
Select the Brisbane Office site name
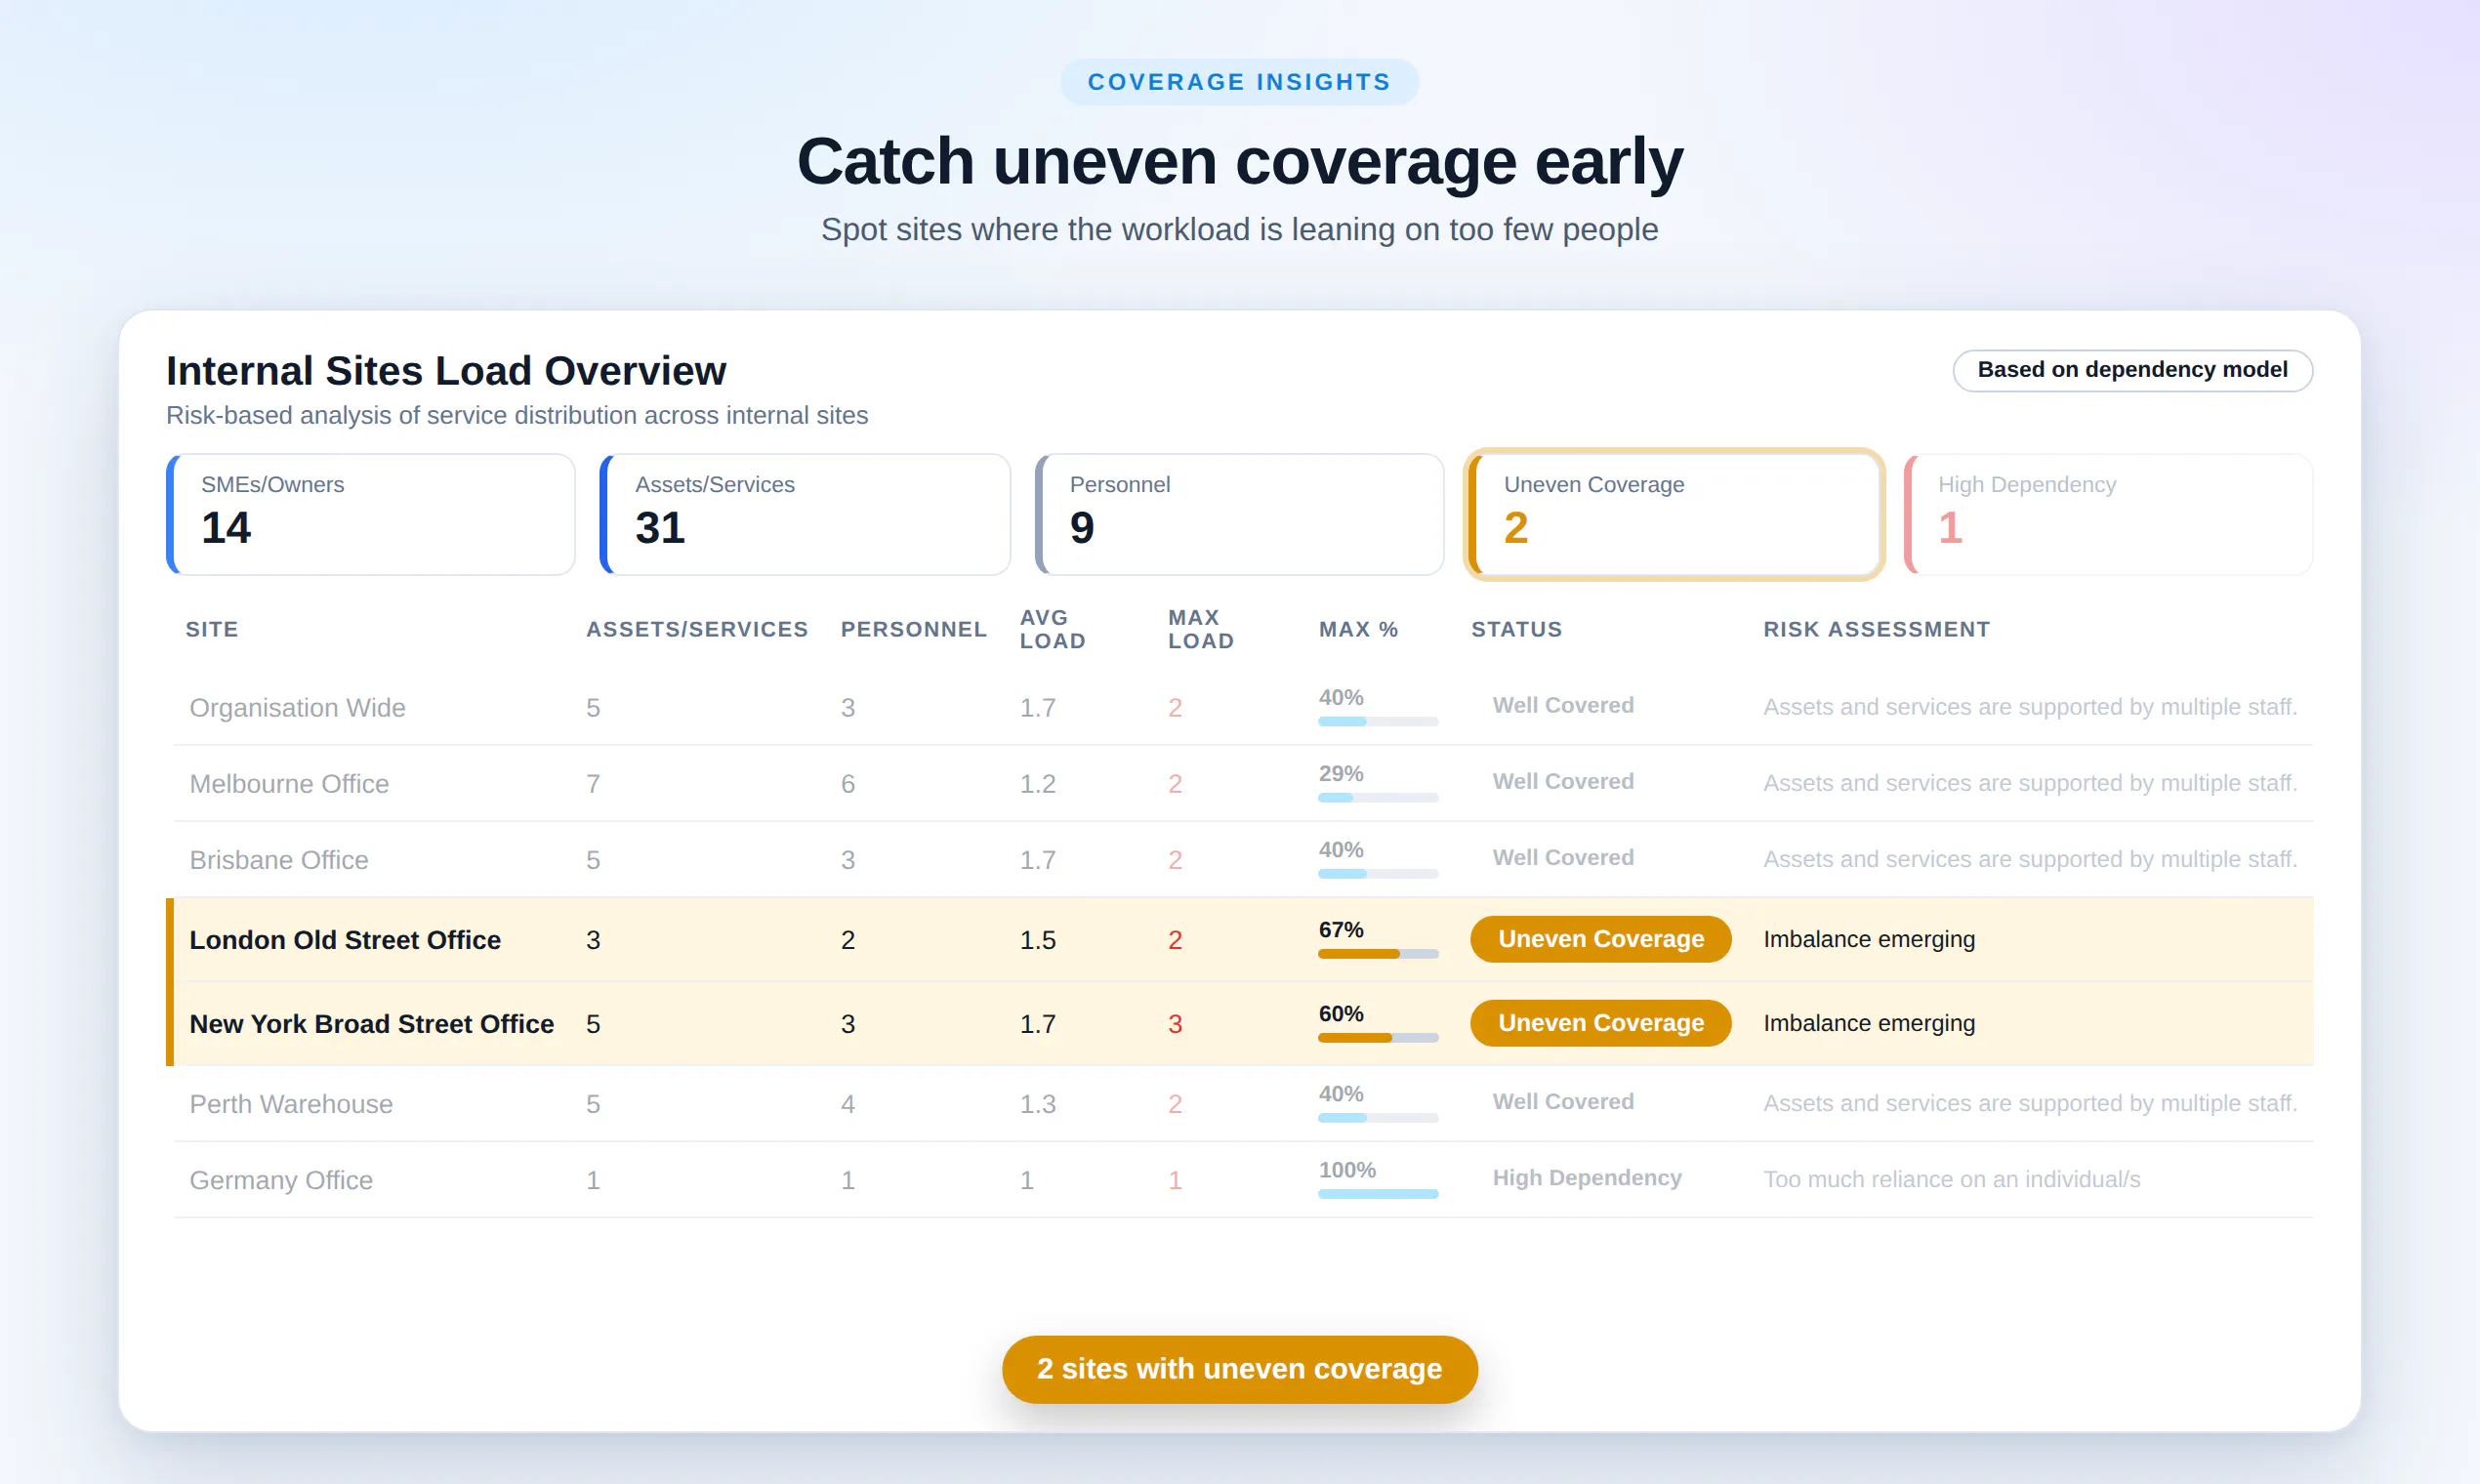point(279,860)
